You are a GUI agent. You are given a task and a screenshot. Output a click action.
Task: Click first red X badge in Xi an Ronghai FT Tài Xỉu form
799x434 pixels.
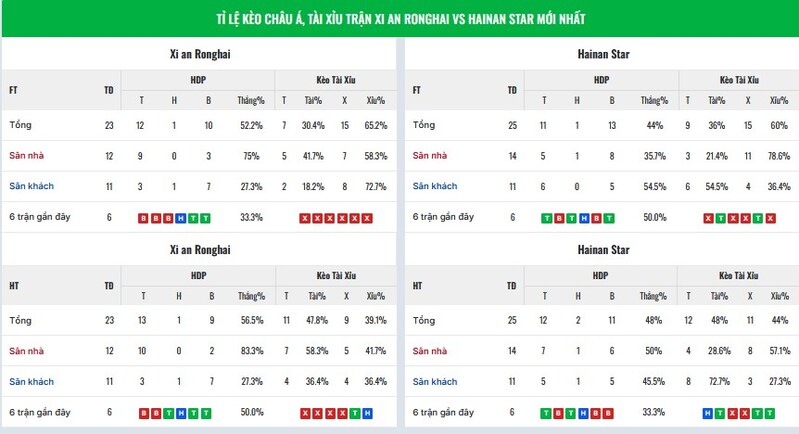[x=304, y=218]
